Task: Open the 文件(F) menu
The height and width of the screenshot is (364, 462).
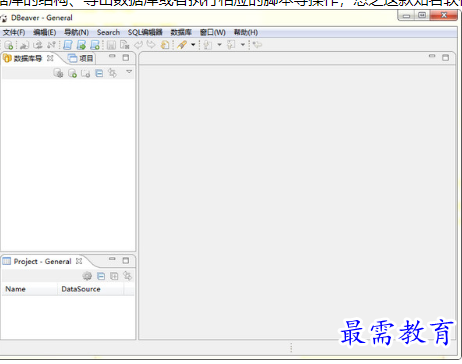Action: point(14,32)
